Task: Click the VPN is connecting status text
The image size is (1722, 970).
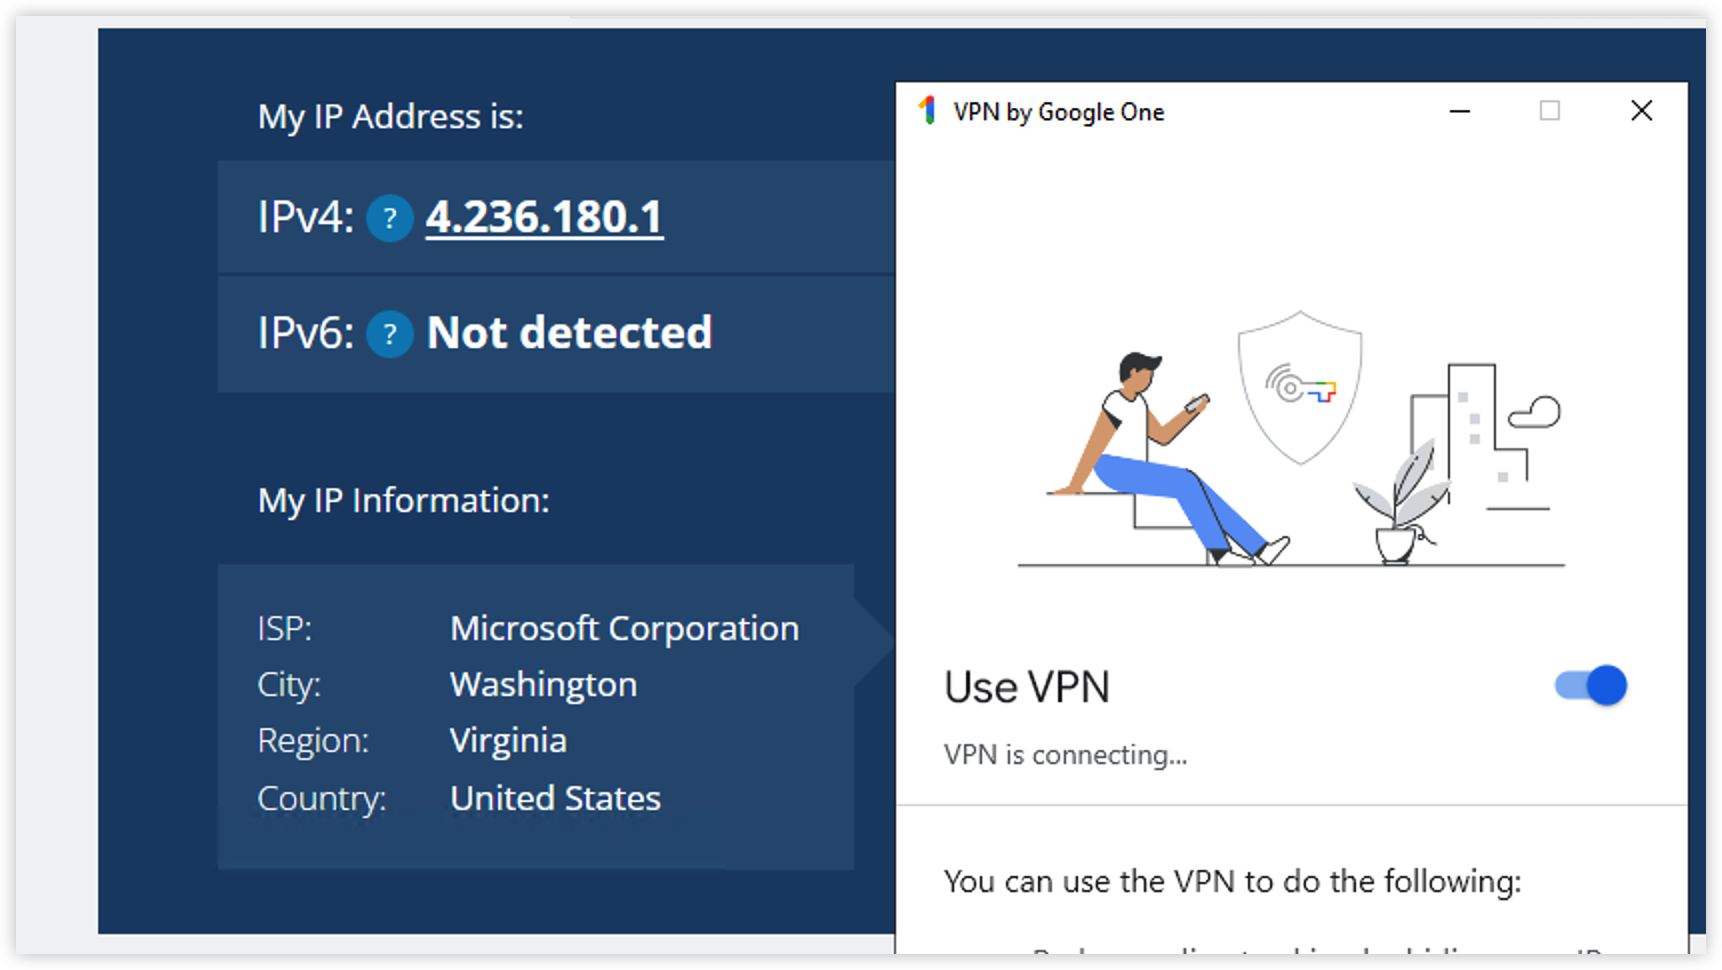Action: coord(1065,755)
